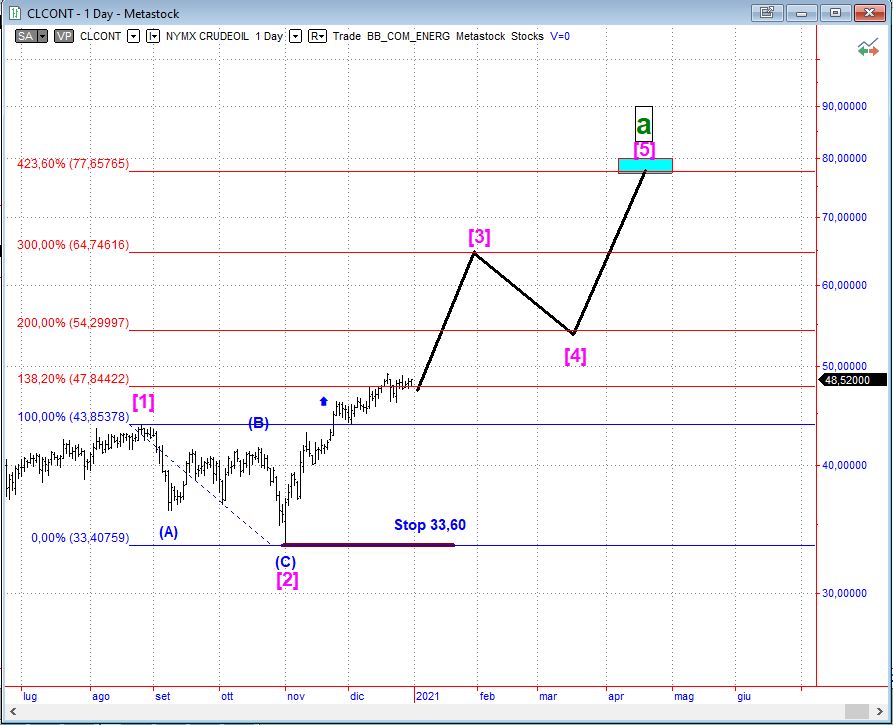Image resolution: width=893 pixels, height=725 pixels.
Task: Click the window detach icon in title bar
Action: coord(767,13)
